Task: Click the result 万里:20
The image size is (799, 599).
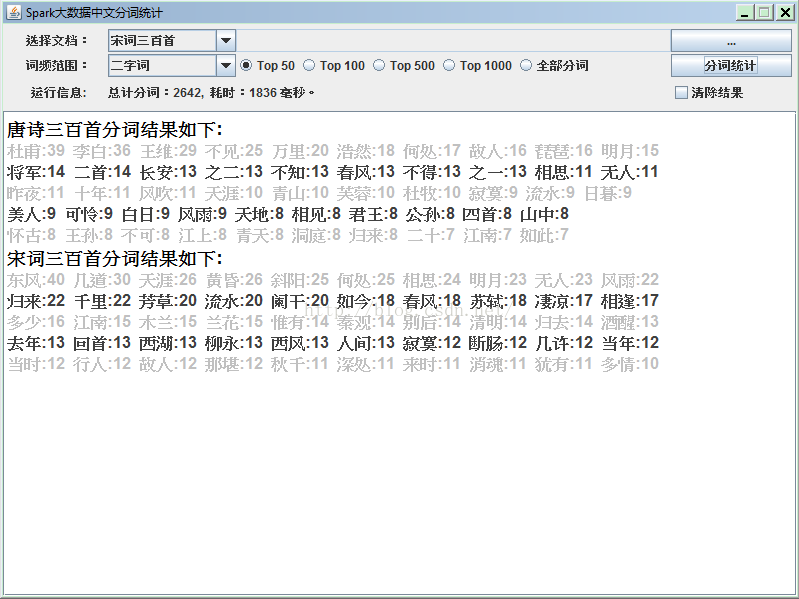Action: [300, 151]
